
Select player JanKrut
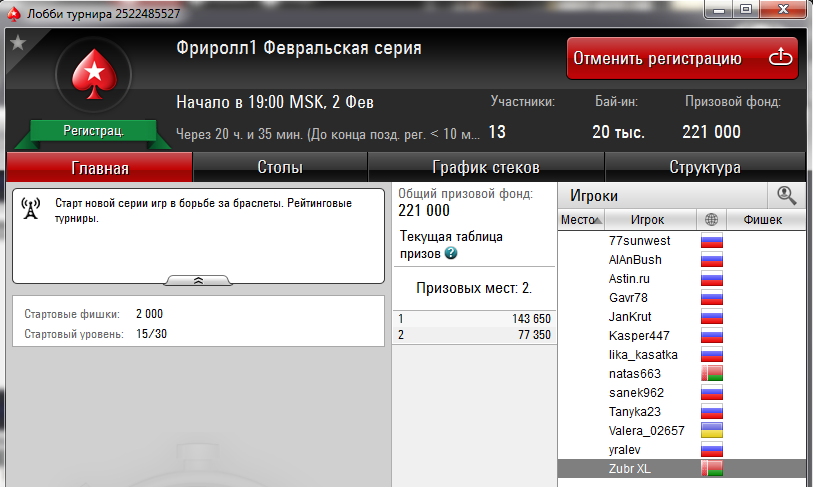coord(682,317)
